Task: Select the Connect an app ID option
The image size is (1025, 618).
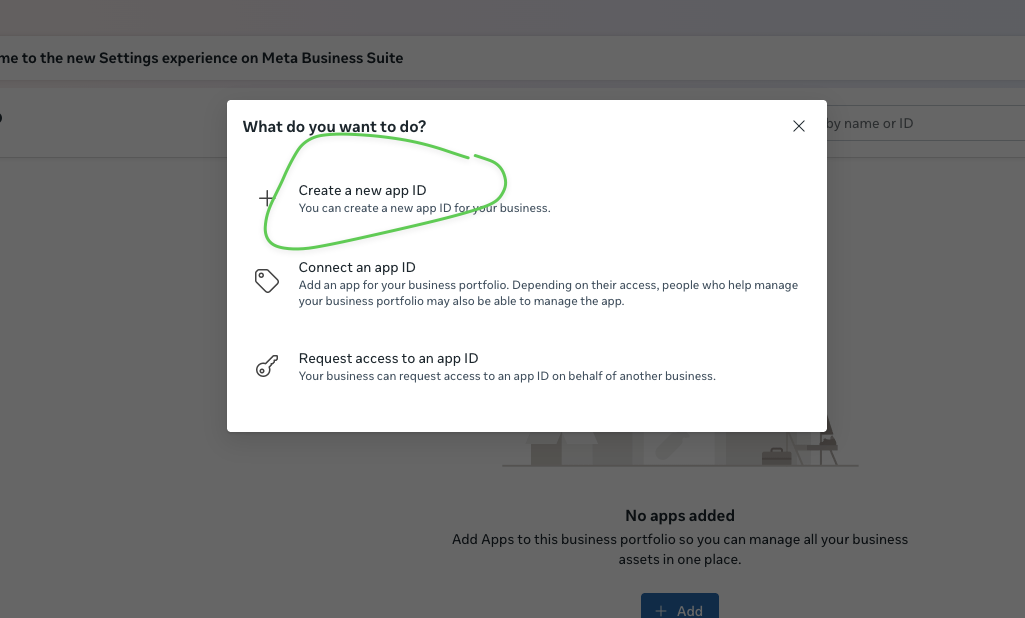Action: (x=357, y=267)
